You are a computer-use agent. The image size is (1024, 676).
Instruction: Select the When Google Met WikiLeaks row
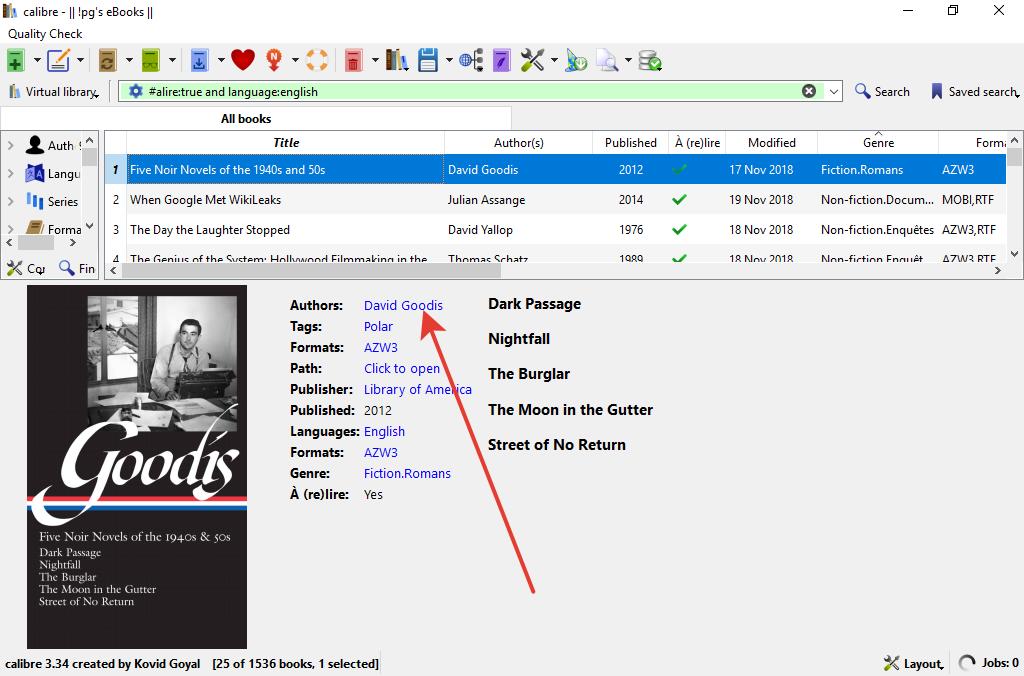click(555, 200)
